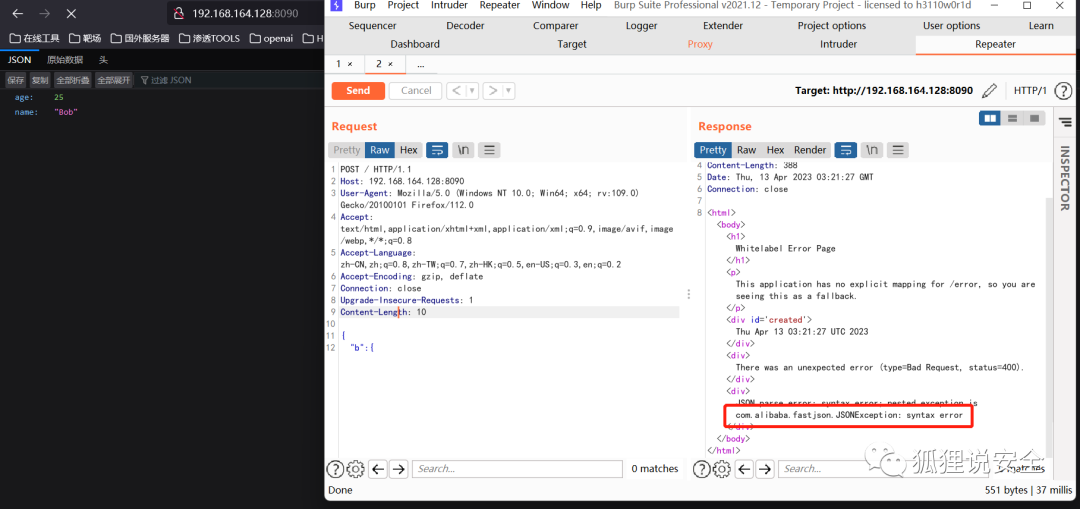1080x509 pixels.
Task: Focus the response search field
Action: pos(883,469)
